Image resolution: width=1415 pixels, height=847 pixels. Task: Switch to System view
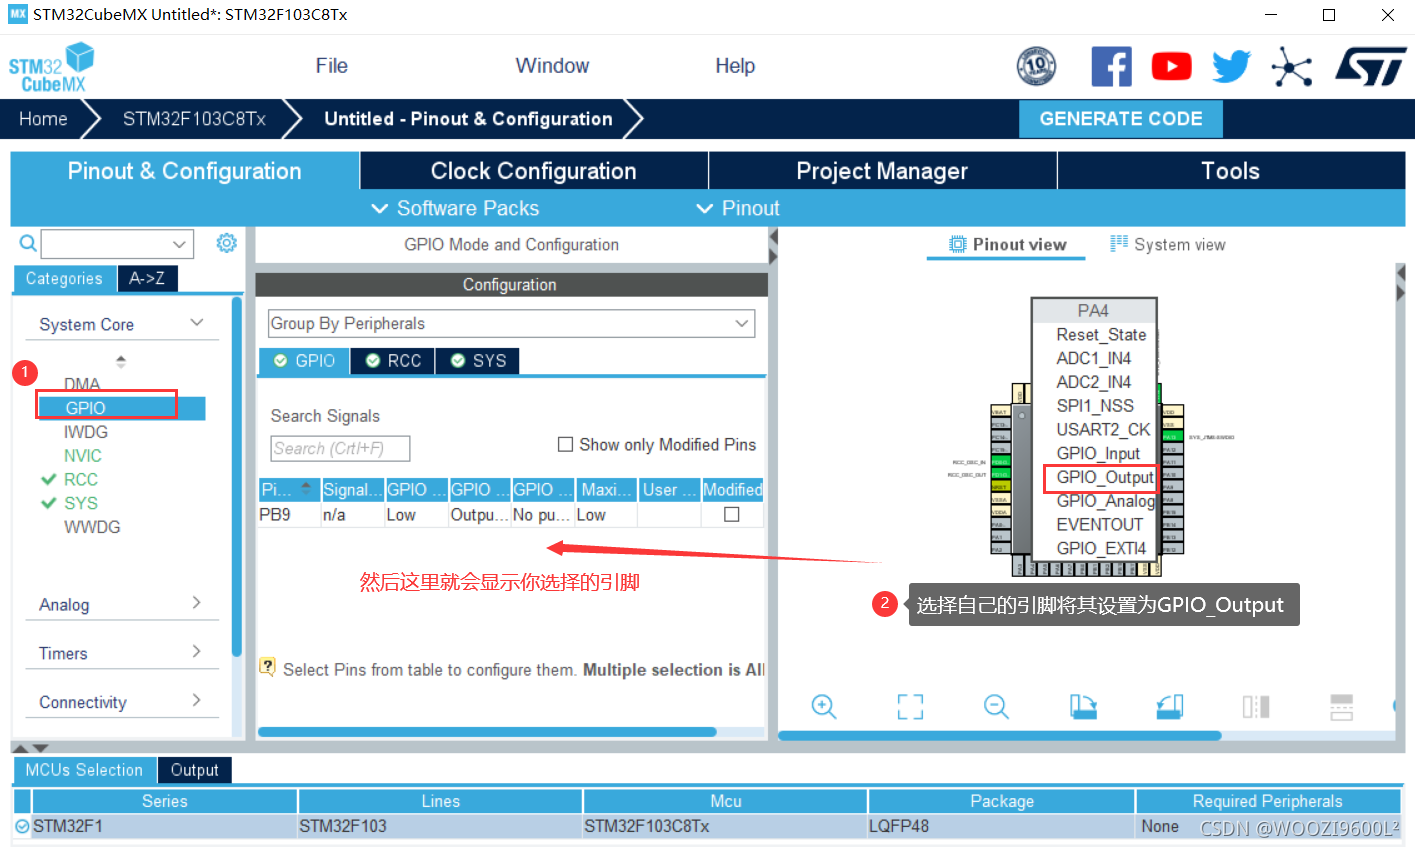click(x=1168, y=245)
